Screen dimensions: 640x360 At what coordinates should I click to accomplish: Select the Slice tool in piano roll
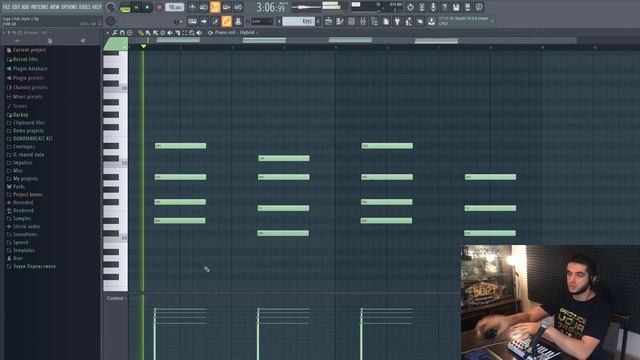[177, 33]
